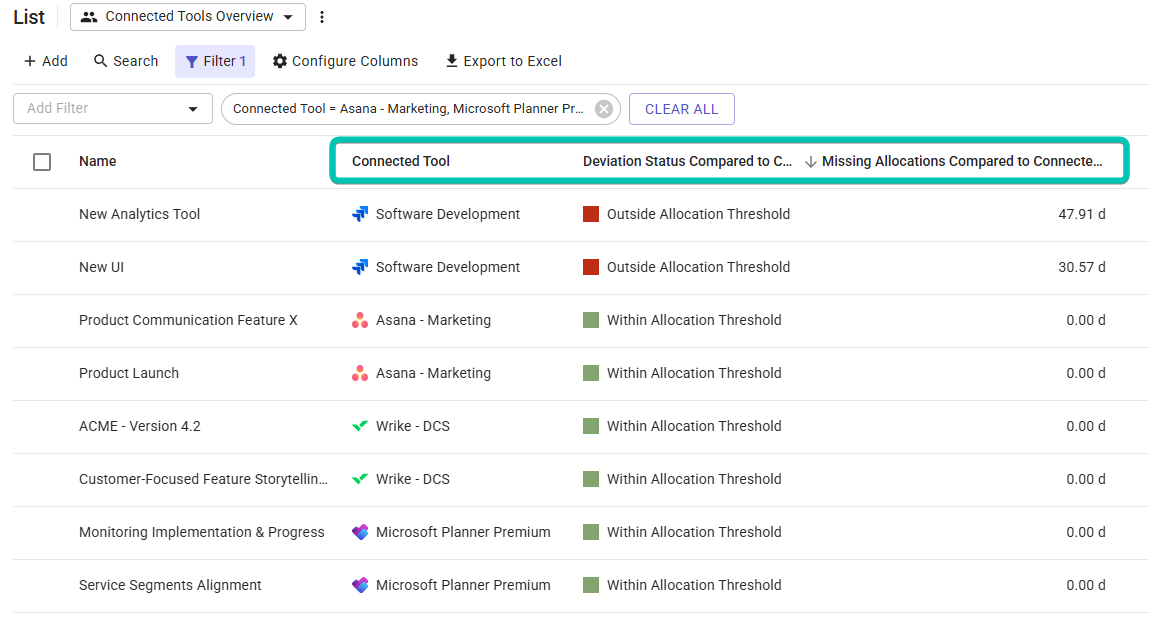
Task: Click the descending sort arrow on Missing Allocations
Action: coord(811,161)
